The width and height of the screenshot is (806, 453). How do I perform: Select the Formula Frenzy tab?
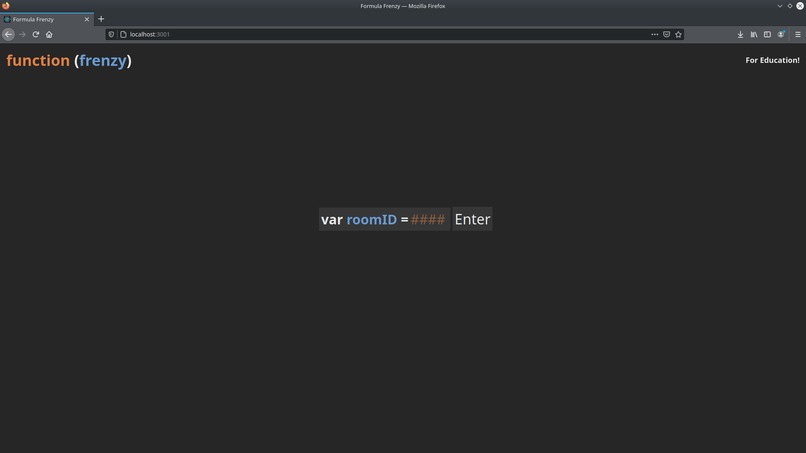point(47,19)
